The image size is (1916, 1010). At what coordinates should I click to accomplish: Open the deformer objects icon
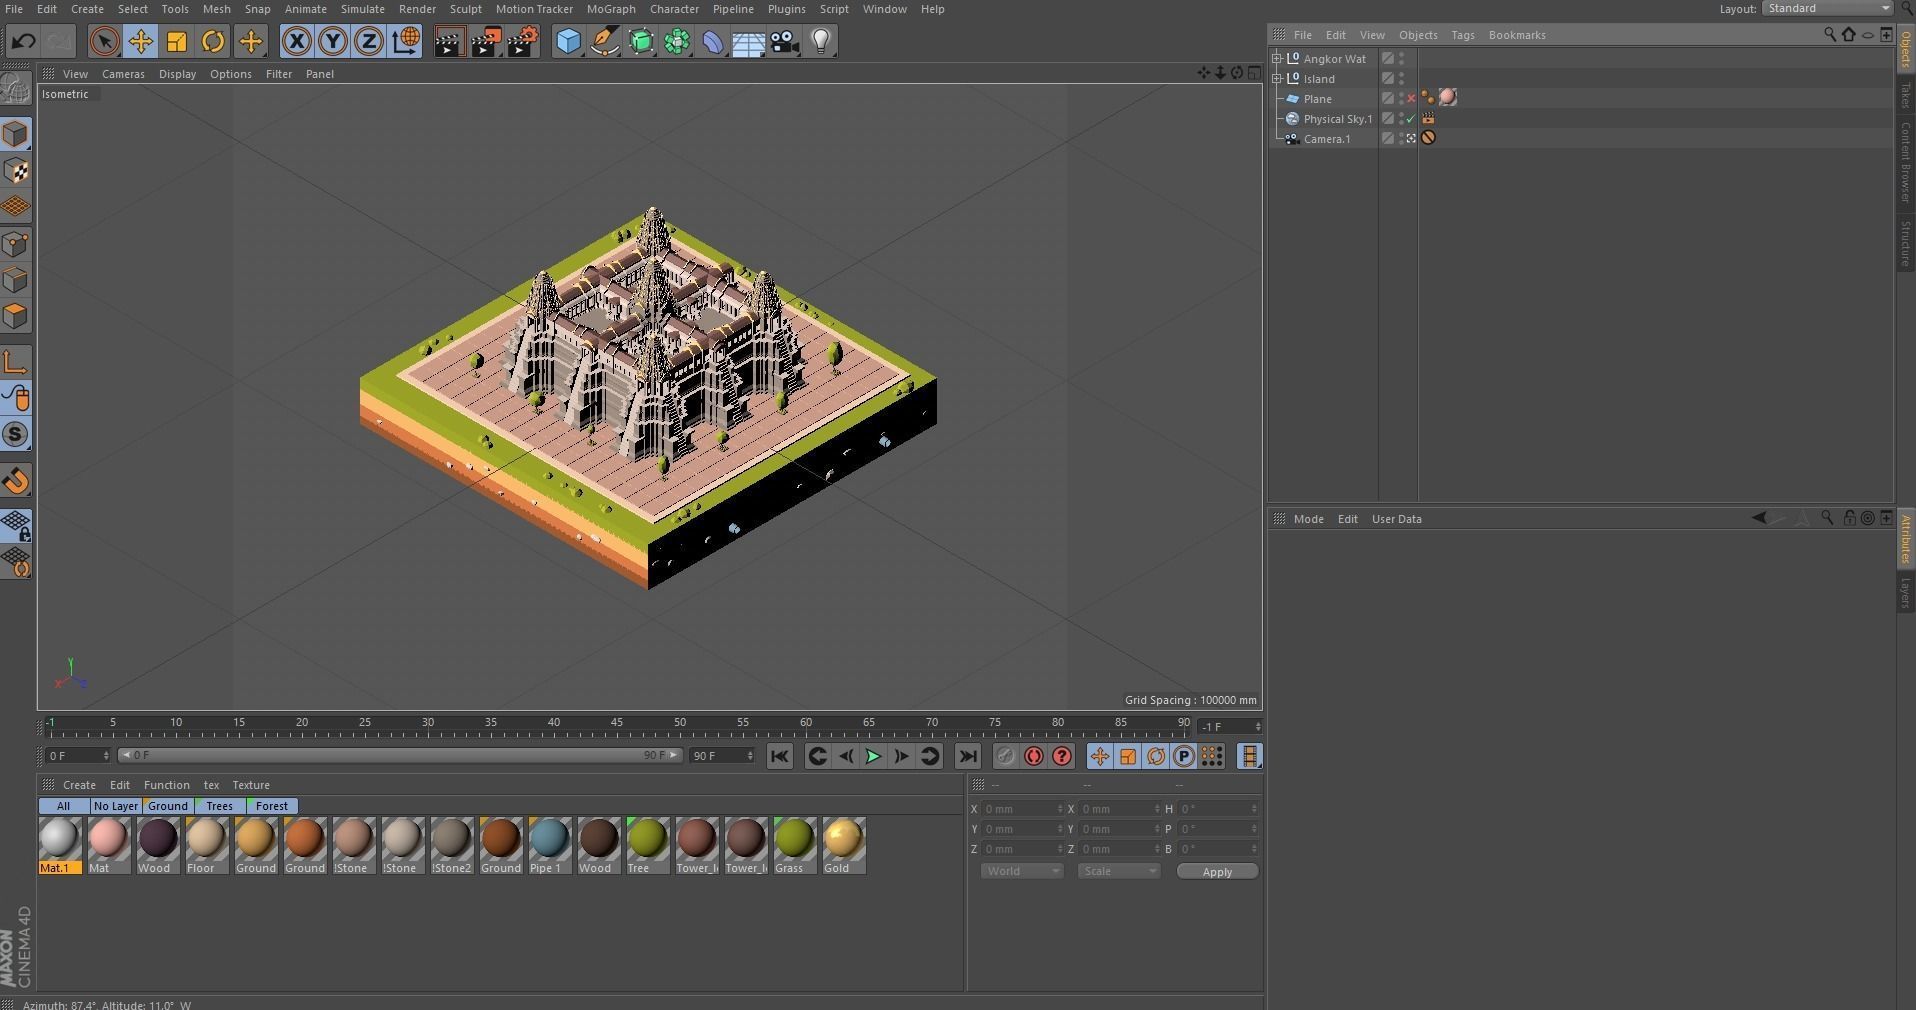click(x=712, y=41)
